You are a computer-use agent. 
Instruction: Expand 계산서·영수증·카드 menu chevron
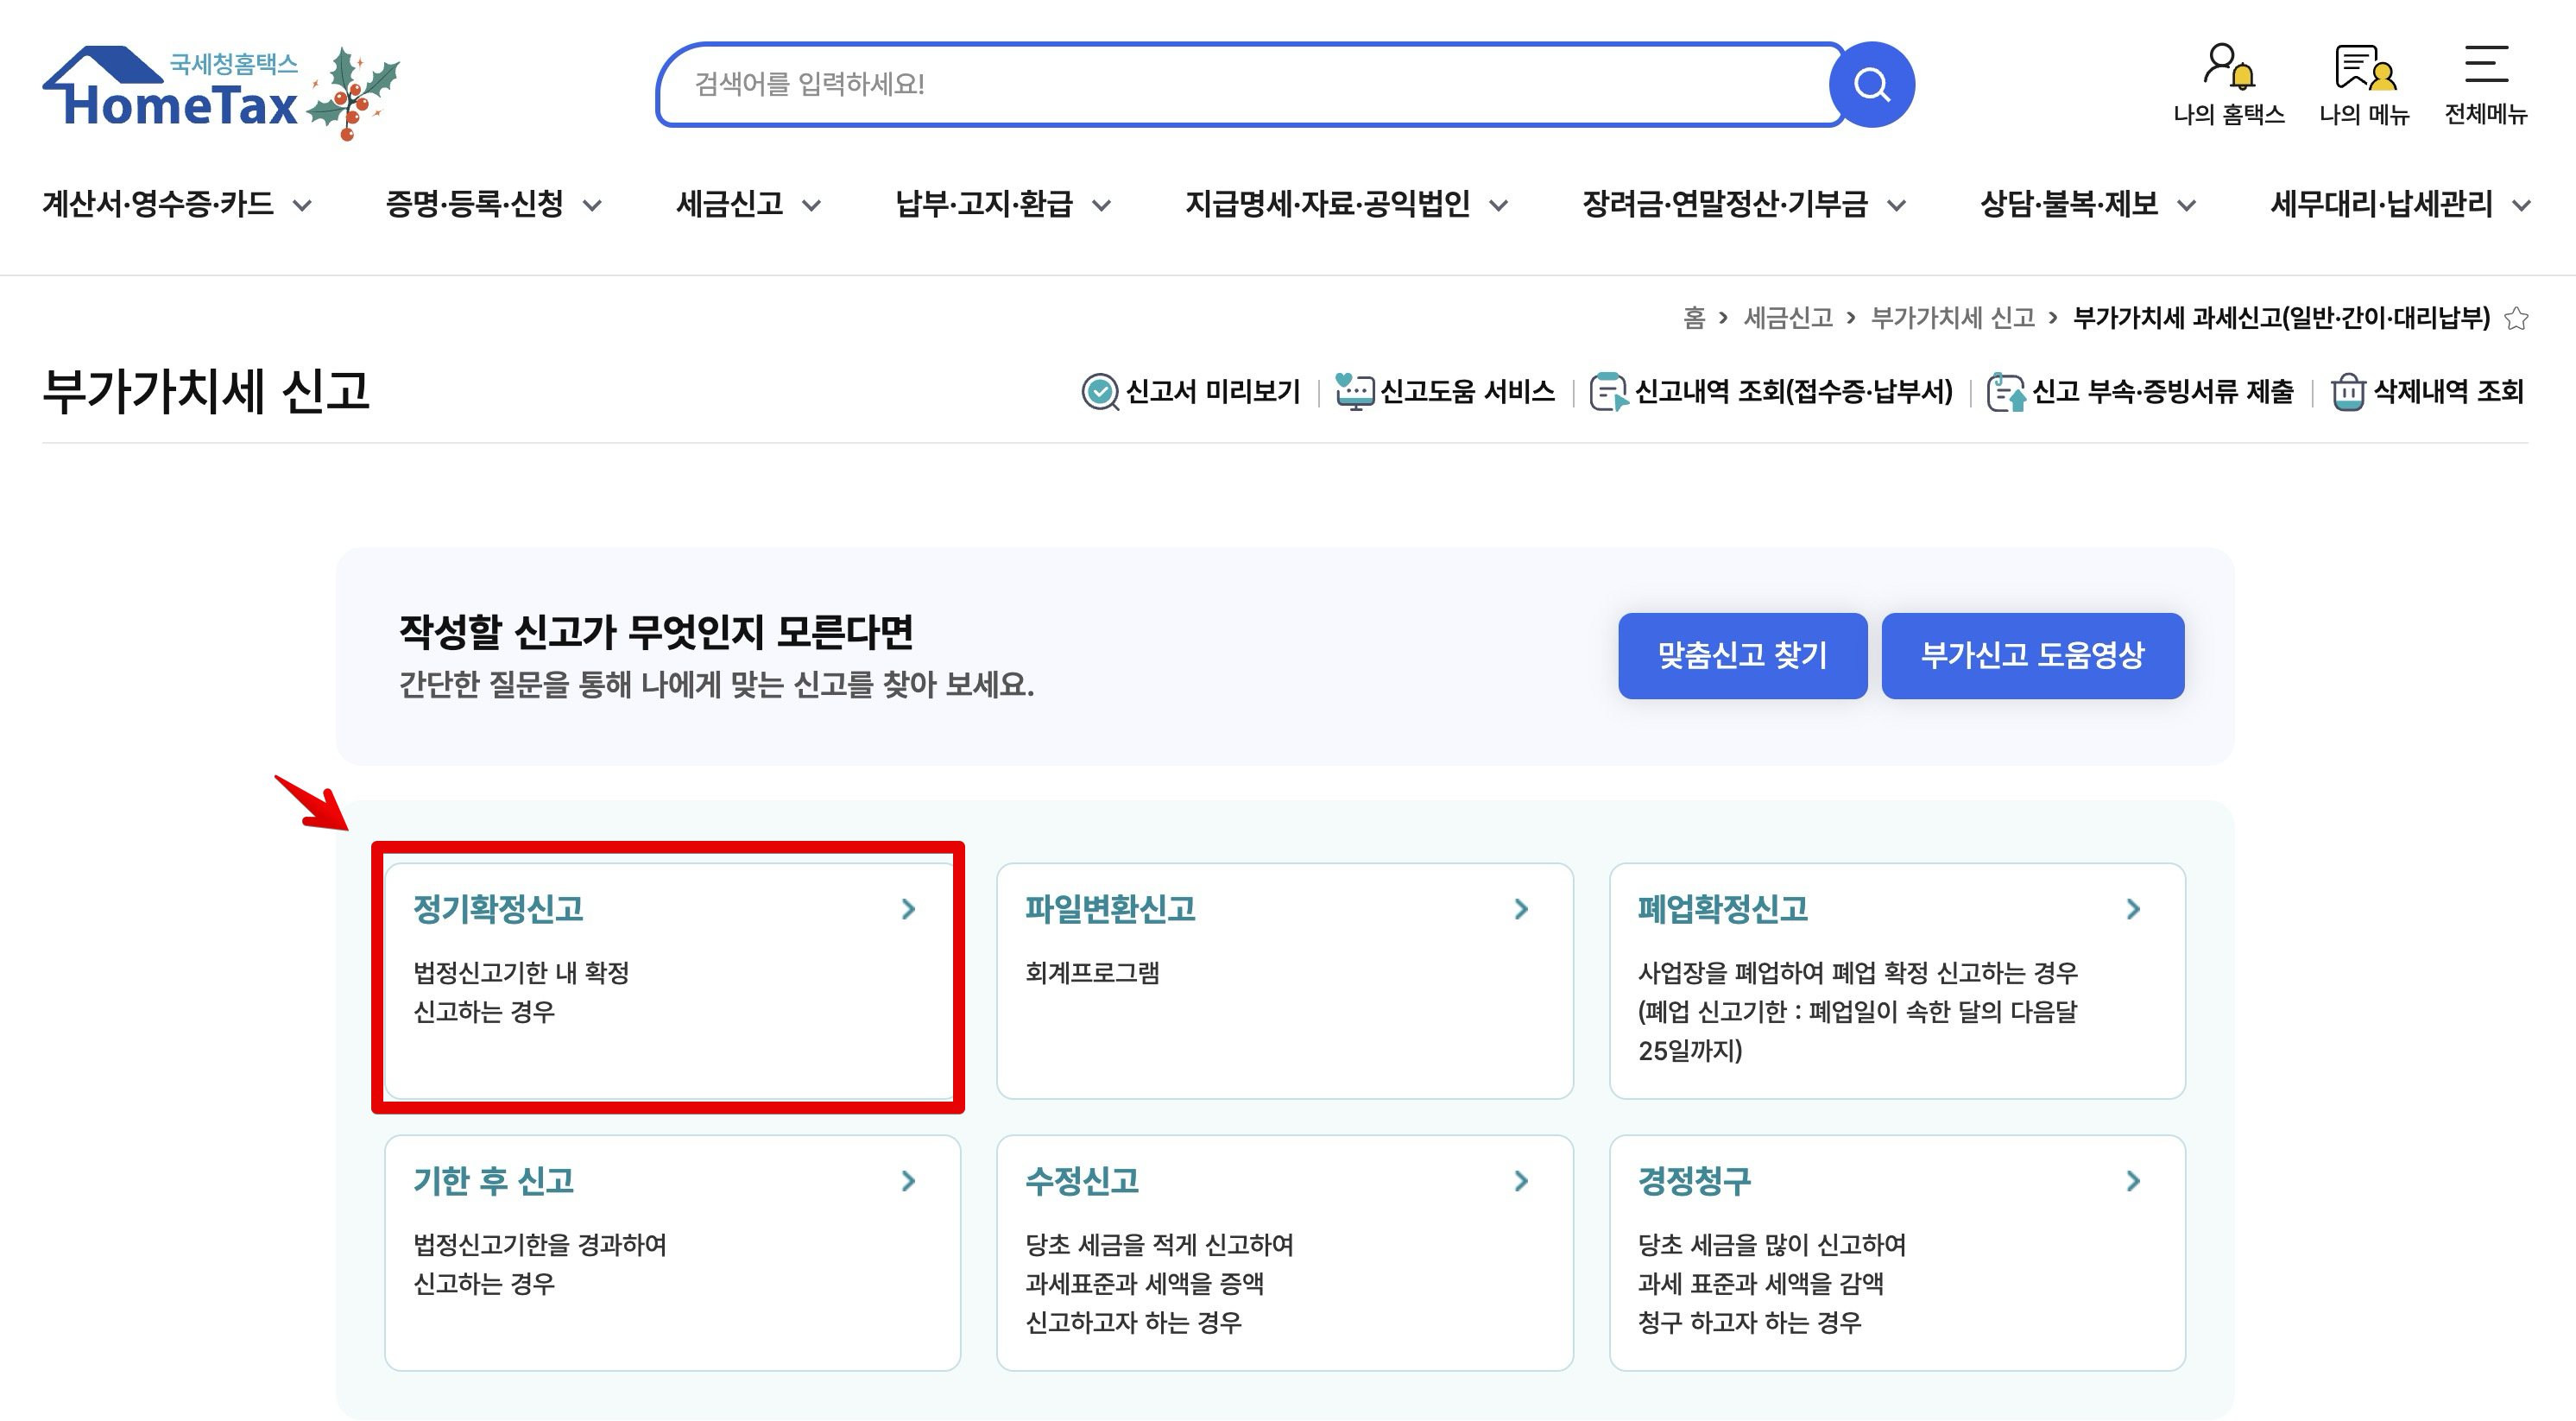(x=302, y=206)
